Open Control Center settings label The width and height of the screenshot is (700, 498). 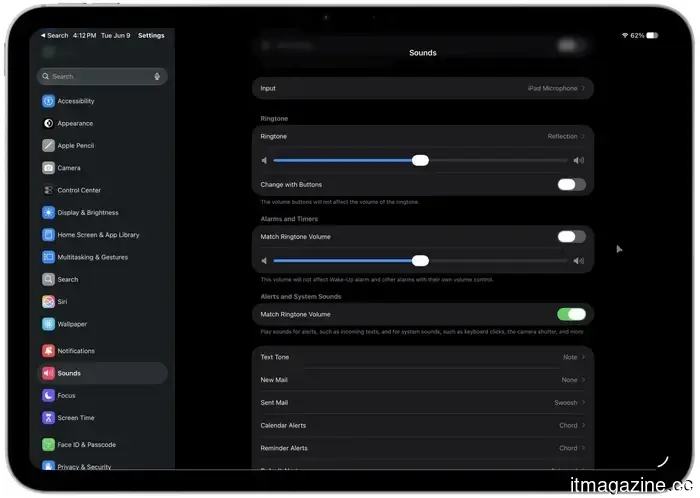pos(79,190)
